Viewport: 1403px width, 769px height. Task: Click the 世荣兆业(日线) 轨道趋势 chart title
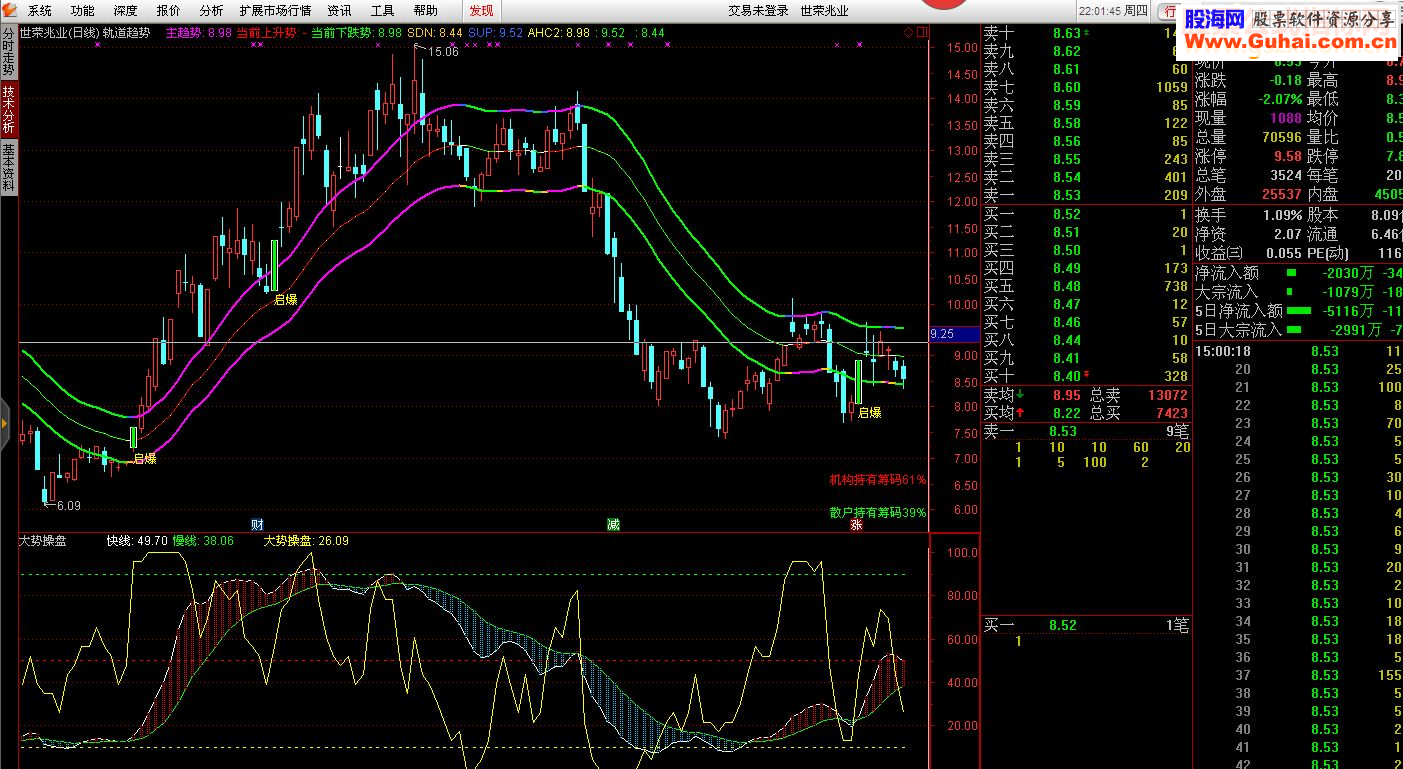[x=87, y=33]
